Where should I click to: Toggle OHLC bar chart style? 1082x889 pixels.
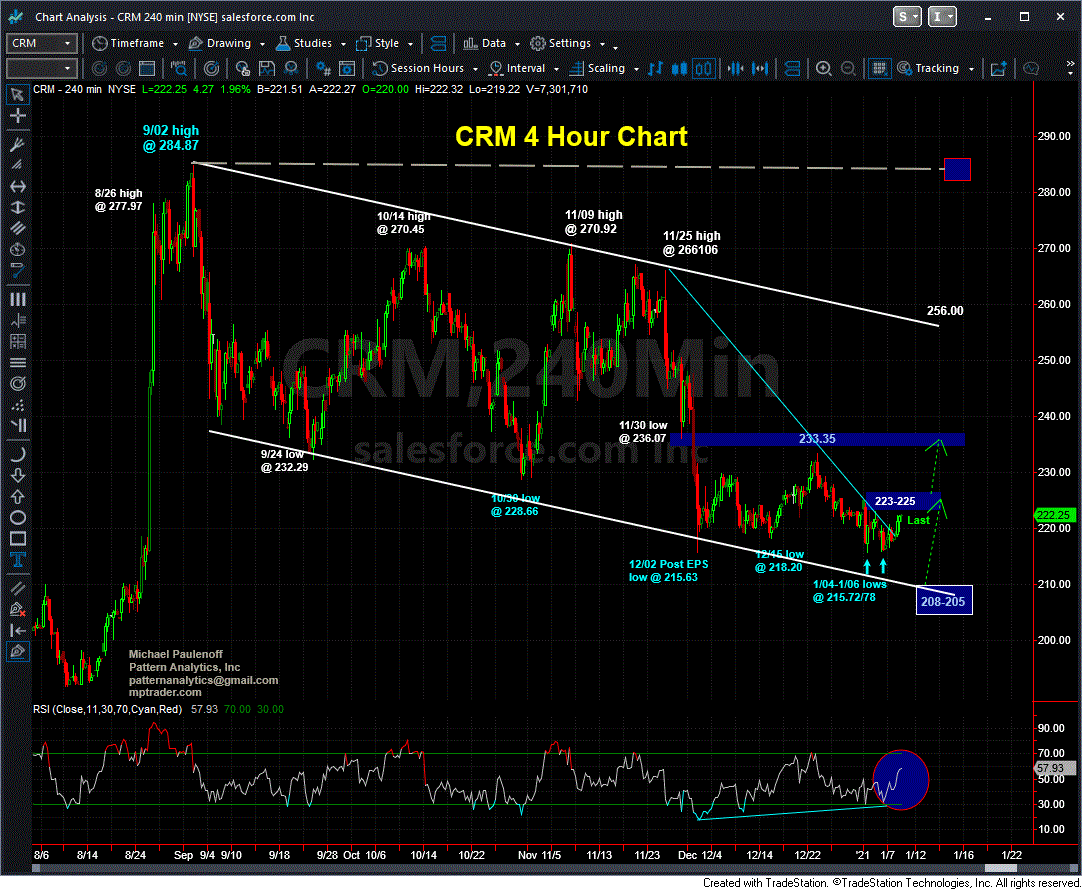(657, 68)
